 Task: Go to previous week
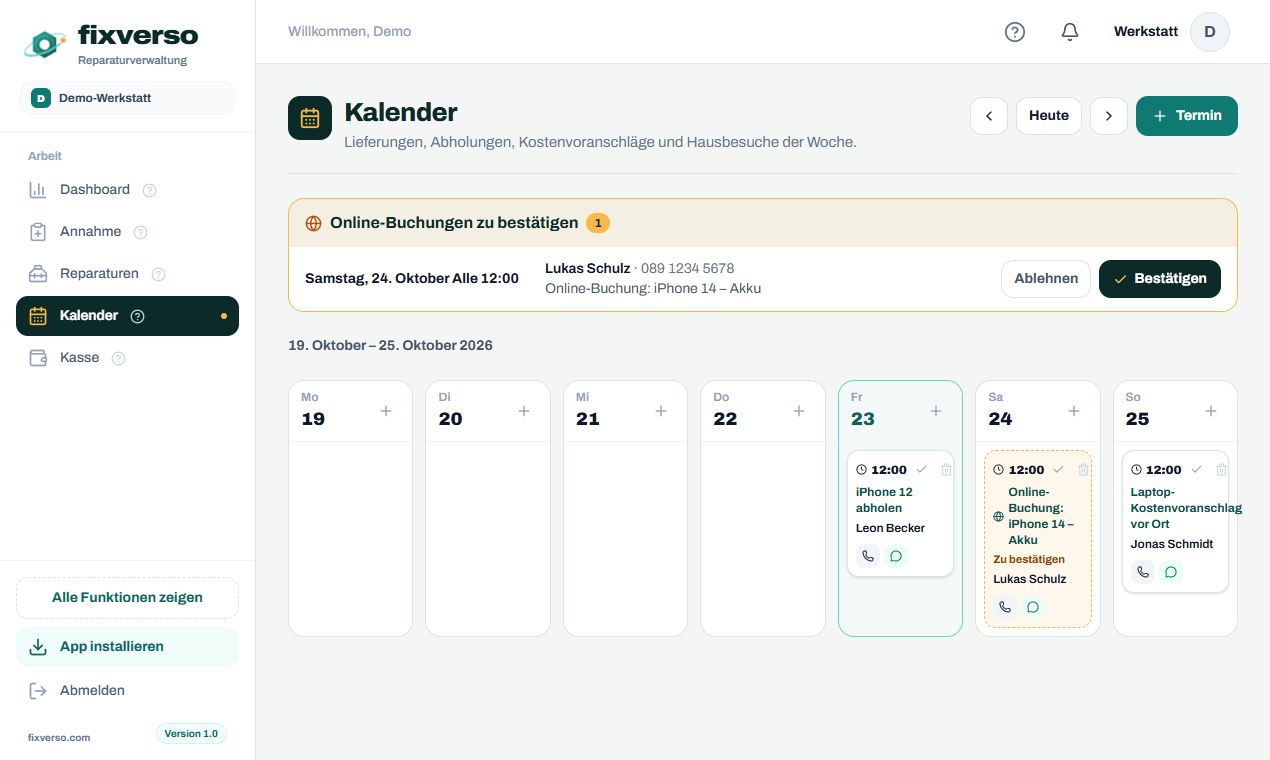point(989,116)
